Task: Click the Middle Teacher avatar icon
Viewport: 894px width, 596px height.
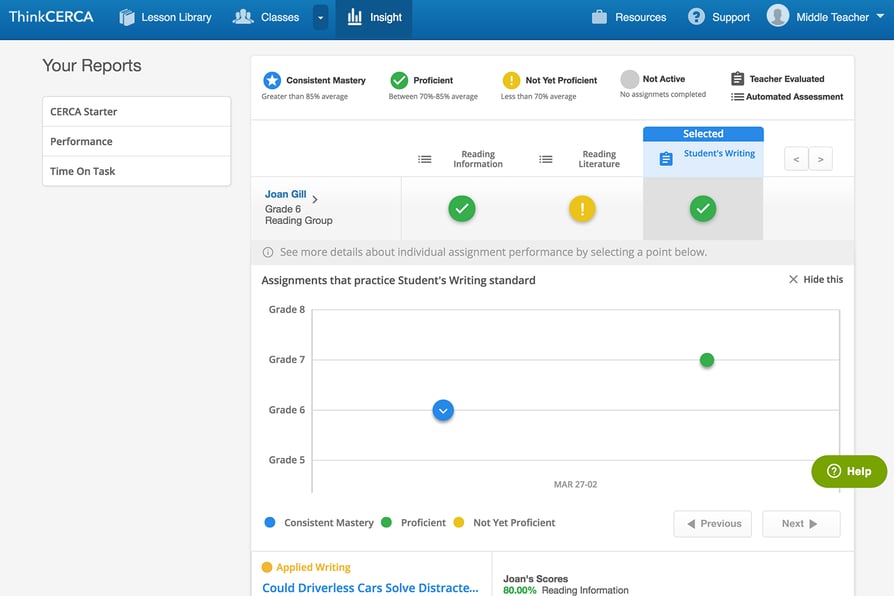Action: click(x=778, y=15)
